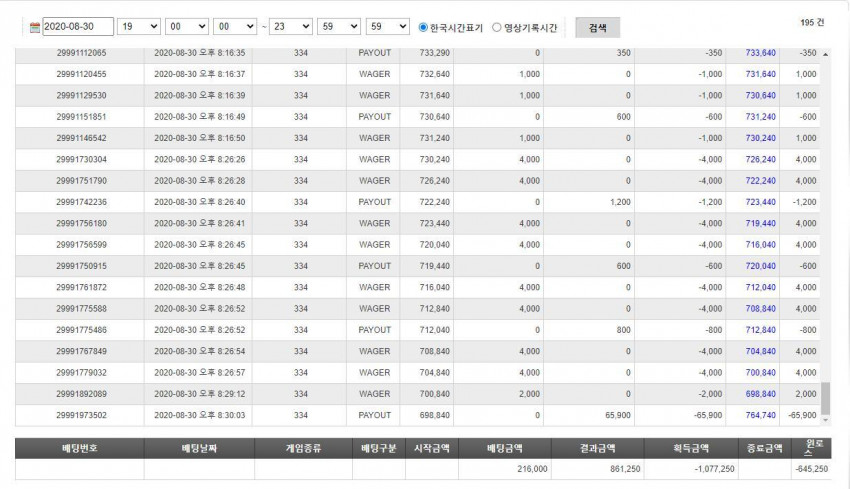Open the calendar date picker icon
This screenshot has width=850, height=489.
coord(35,27)
